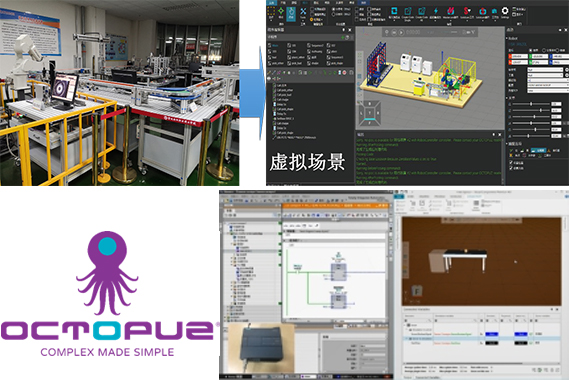Expand the Robot section header triangle
The height and width of the screenshot is (380, 569).
pyautogui.click(x=507, y=38)
